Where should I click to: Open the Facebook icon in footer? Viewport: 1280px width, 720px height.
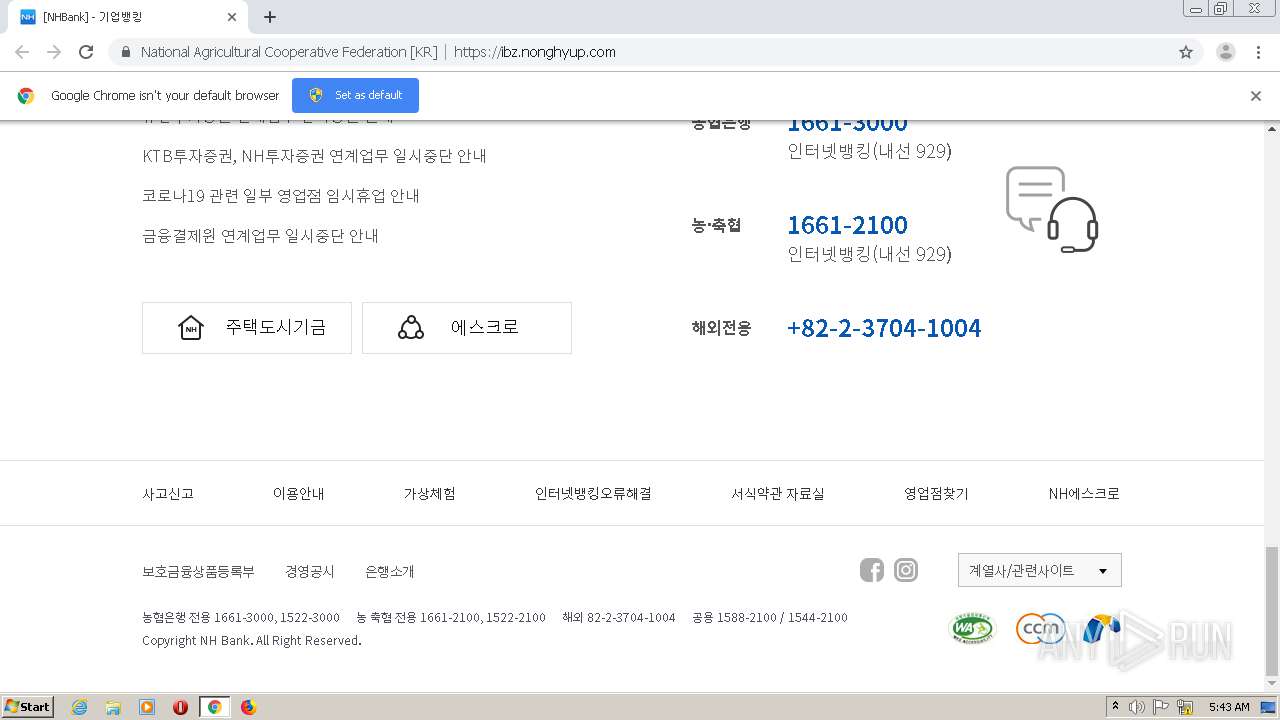point(872,570)
